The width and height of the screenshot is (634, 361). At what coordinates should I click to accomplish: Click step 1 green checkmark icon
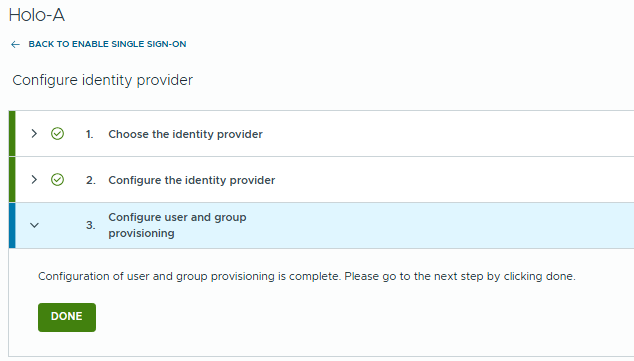57,133
